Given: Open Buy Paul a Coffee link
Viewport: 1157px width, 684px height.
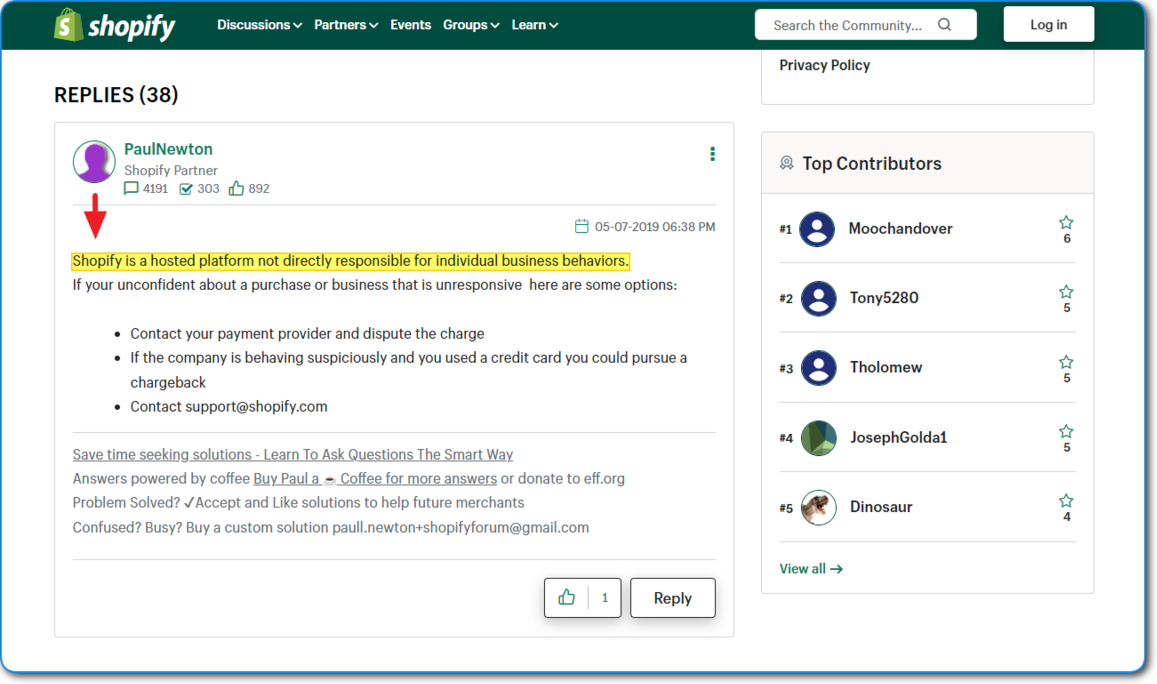Looking at the screenshot, I should click(375, 479).
